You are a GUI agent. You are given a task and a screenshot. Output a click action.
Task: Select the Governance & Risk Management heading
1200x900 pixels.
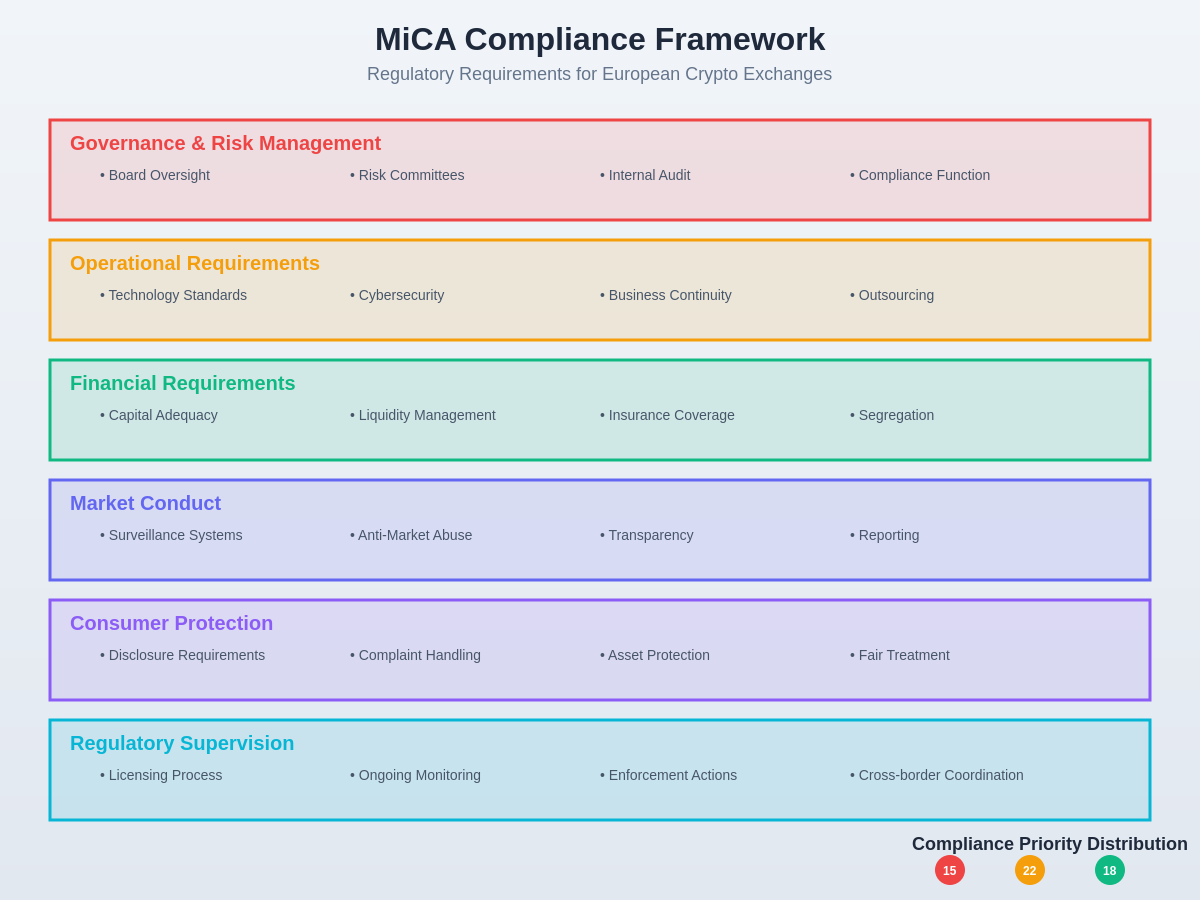(225, 143)
